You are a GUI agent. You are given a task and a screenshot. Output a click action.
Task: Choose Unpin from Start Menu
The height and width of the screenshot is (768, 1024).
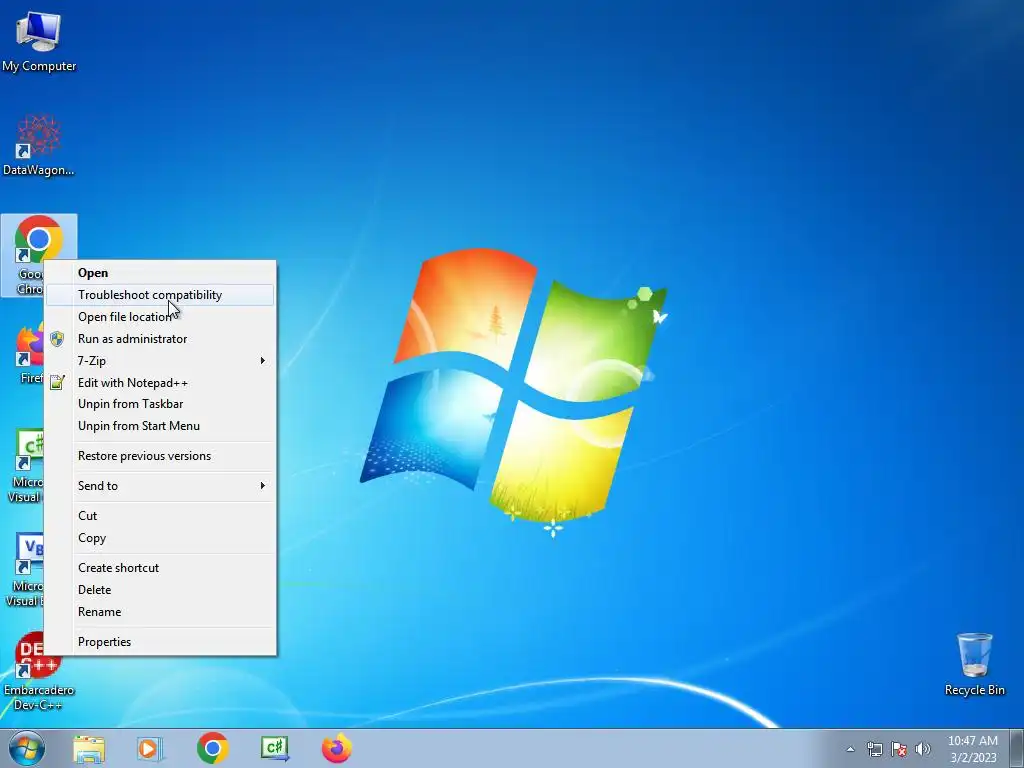[x=160, y=426]
